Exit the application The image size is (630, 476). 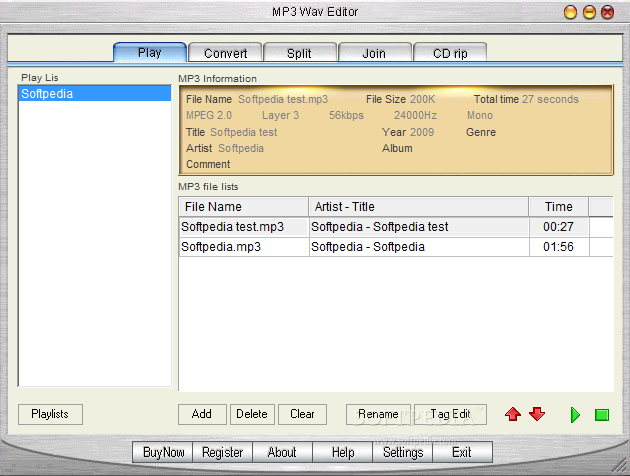[462, 452]
